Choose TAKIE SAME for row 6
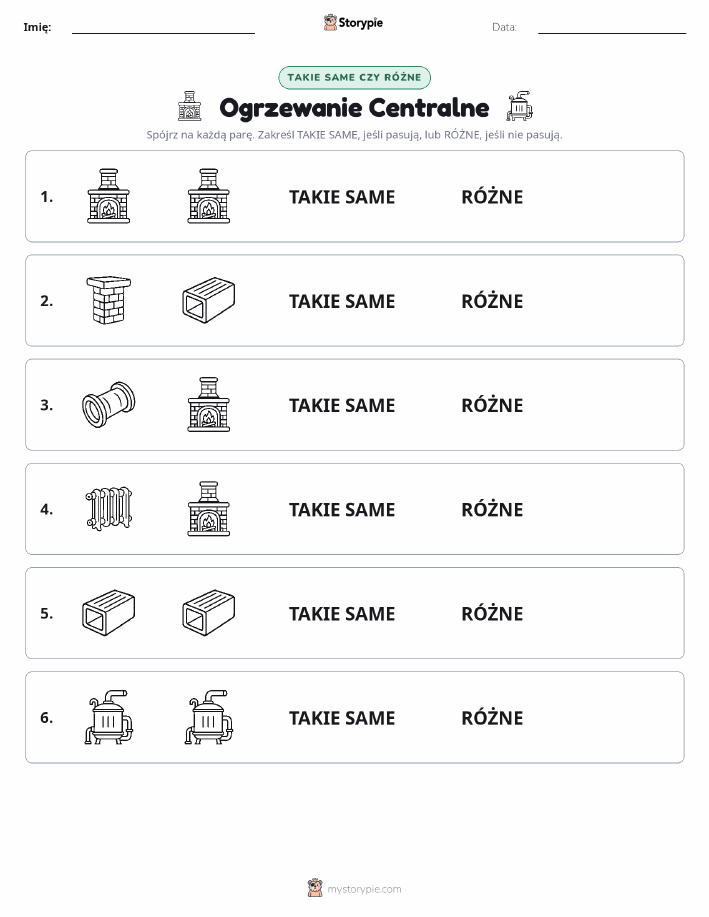Image resolution: width=709 pixels, height=917 pixels. point(342,718)
